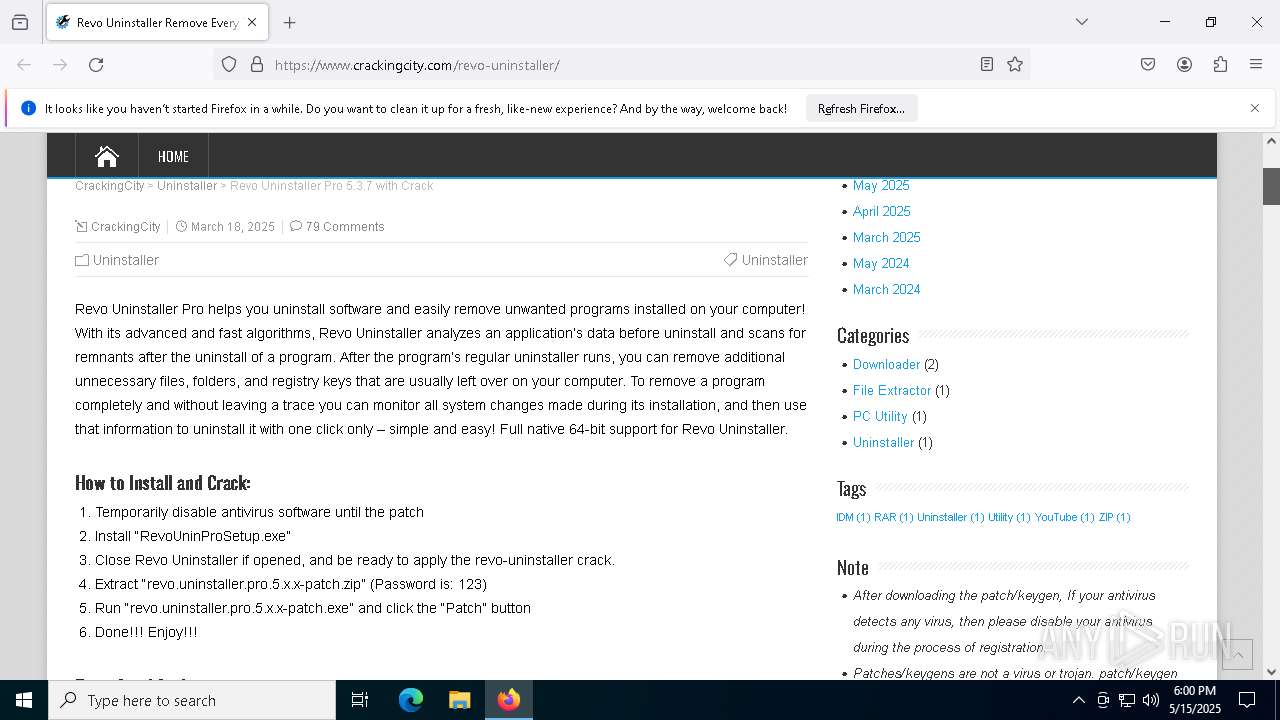Go forward one page

[60, 65]
